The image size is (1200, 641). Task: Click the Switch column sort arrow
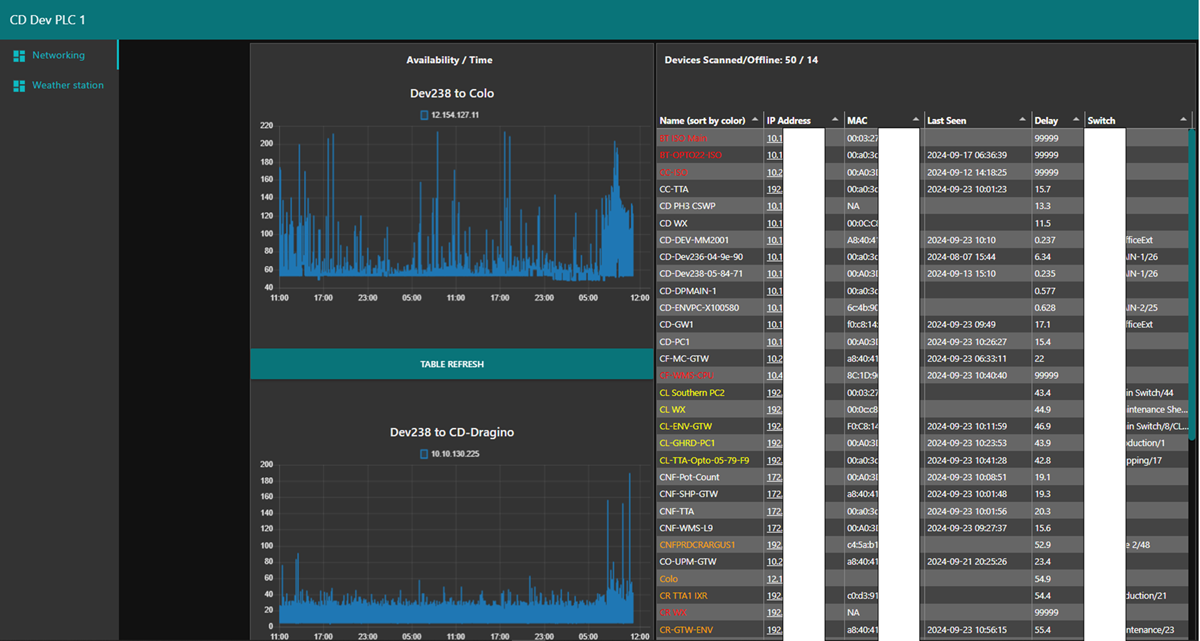1182,120
